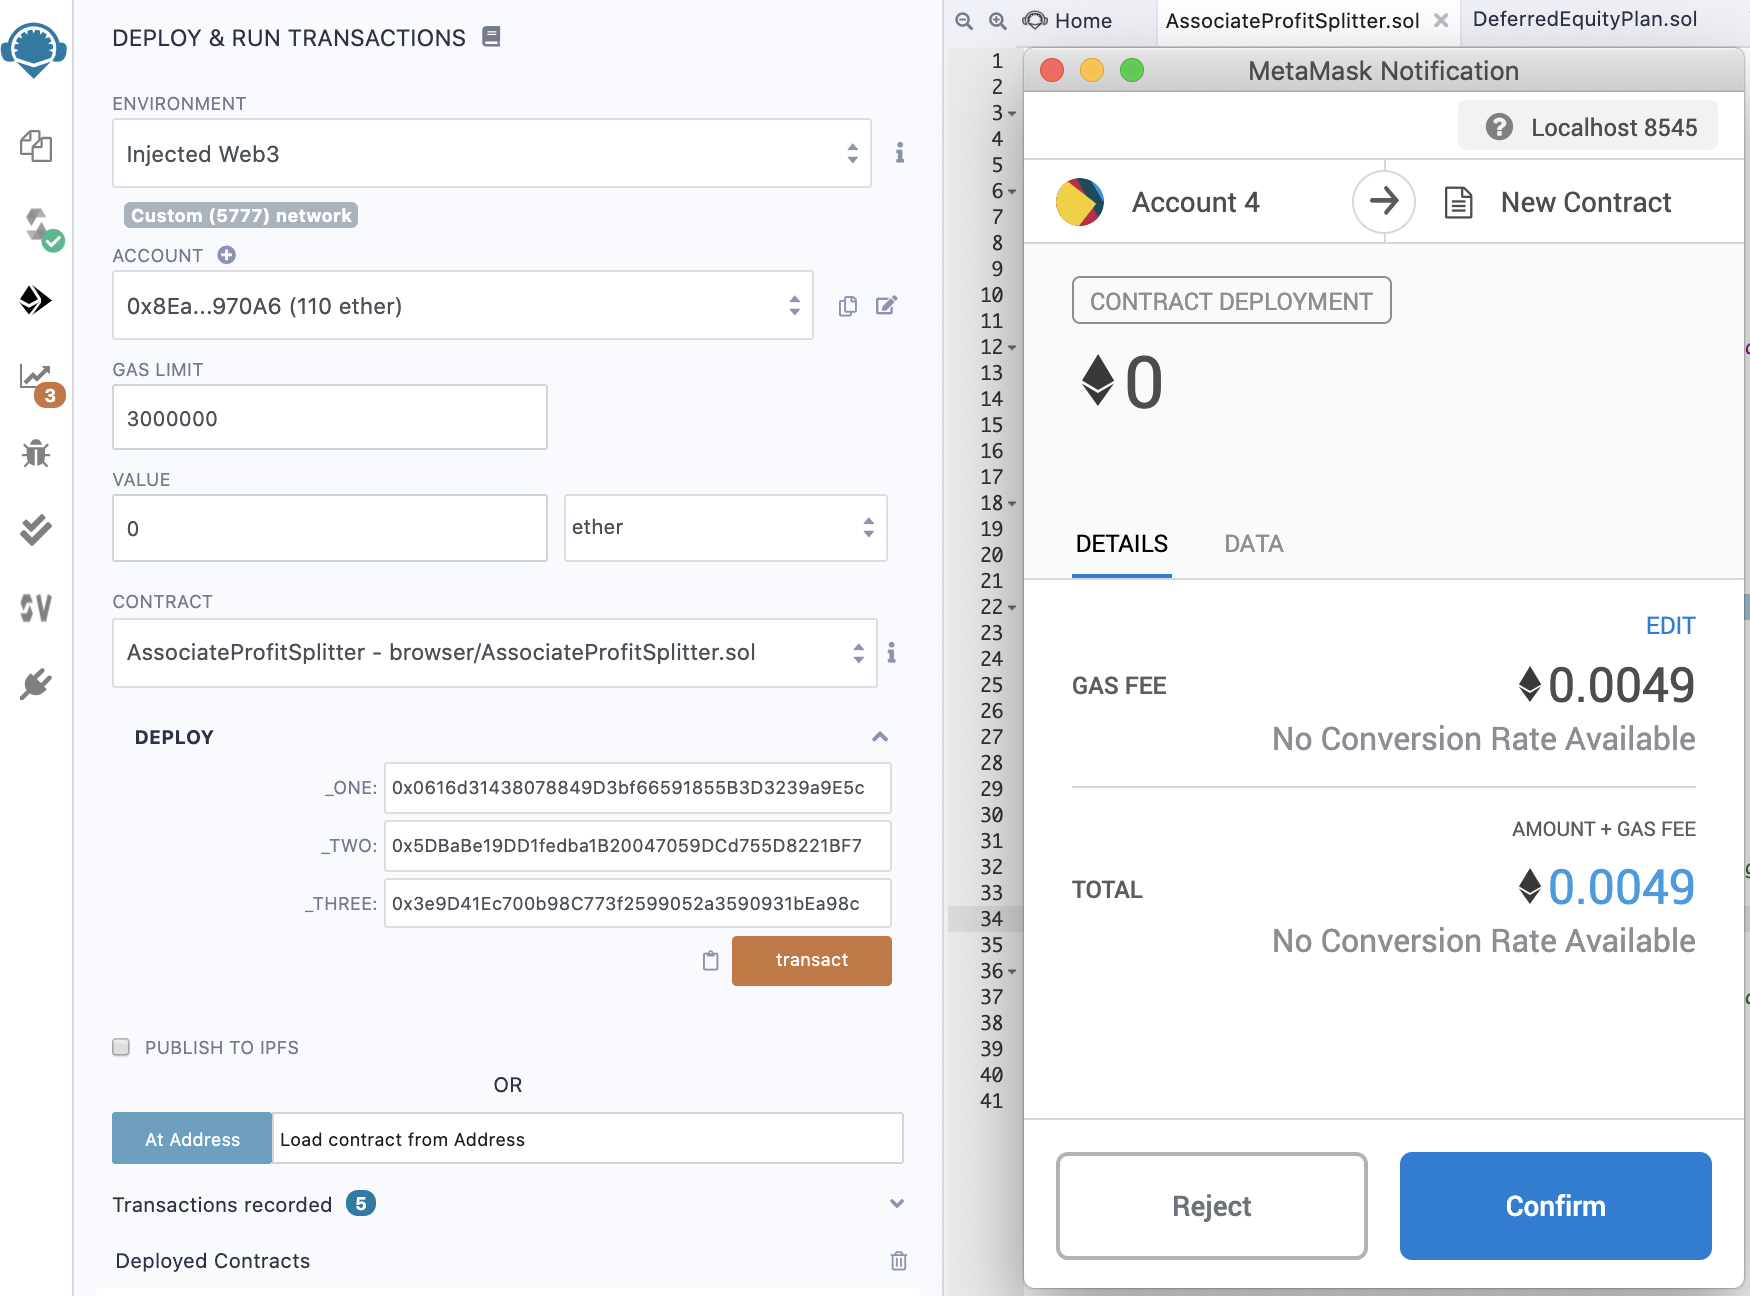Click line number 34 in editor gutter
This screenshot has width=1750, height=1296.
pos(992,918)
